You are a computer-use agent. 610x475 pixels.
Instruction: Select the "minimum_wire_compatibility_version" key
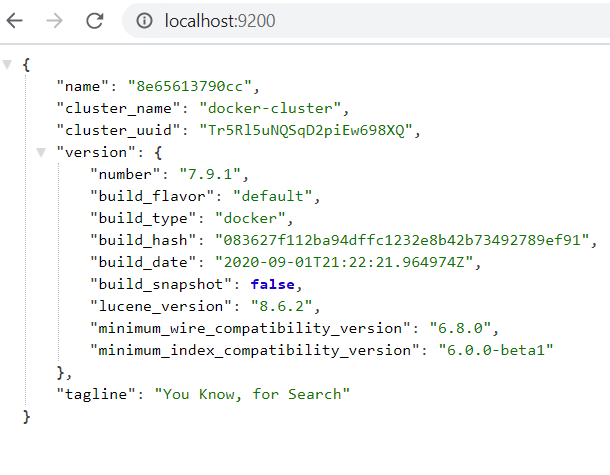[250, 328]
